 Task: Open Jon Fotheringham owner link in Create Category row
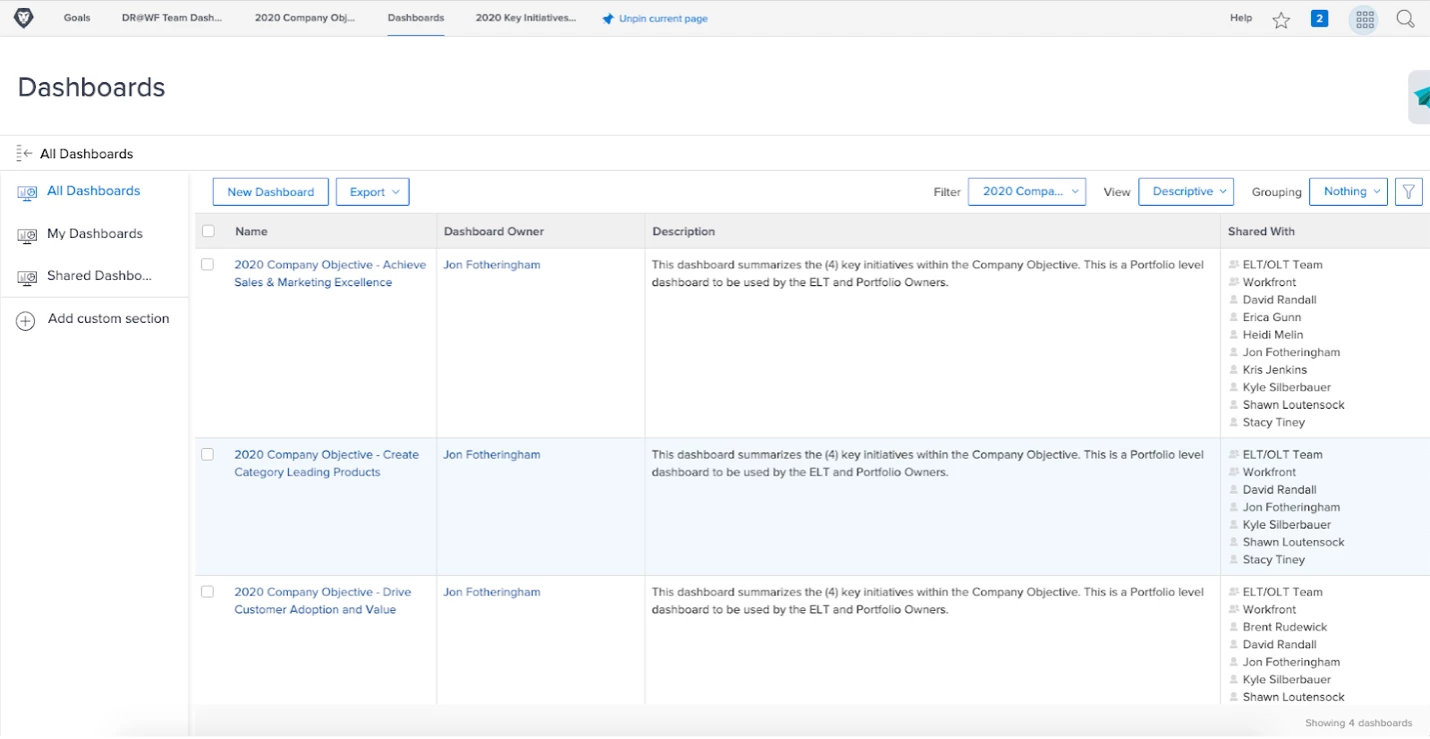(x=492, y=454)
